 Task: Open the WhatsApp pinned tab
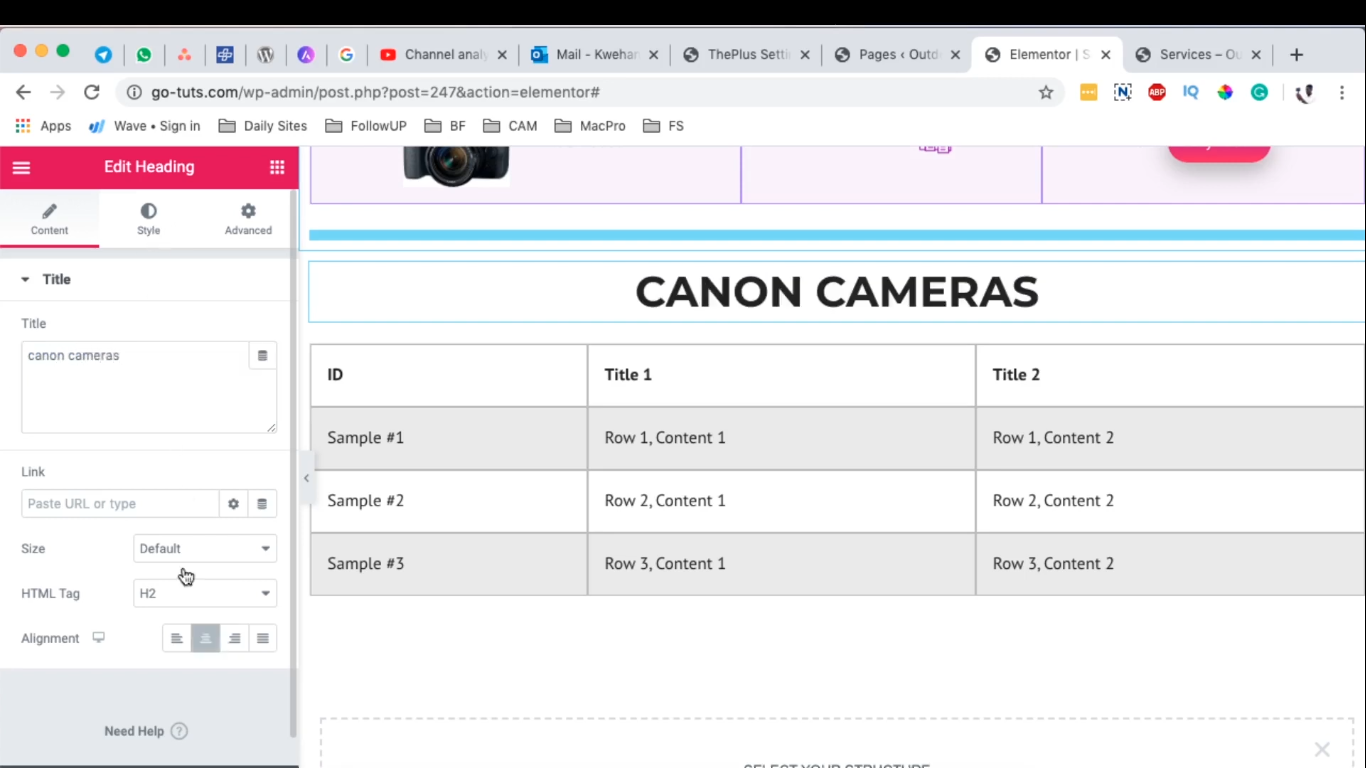click(x=144, y=55)
